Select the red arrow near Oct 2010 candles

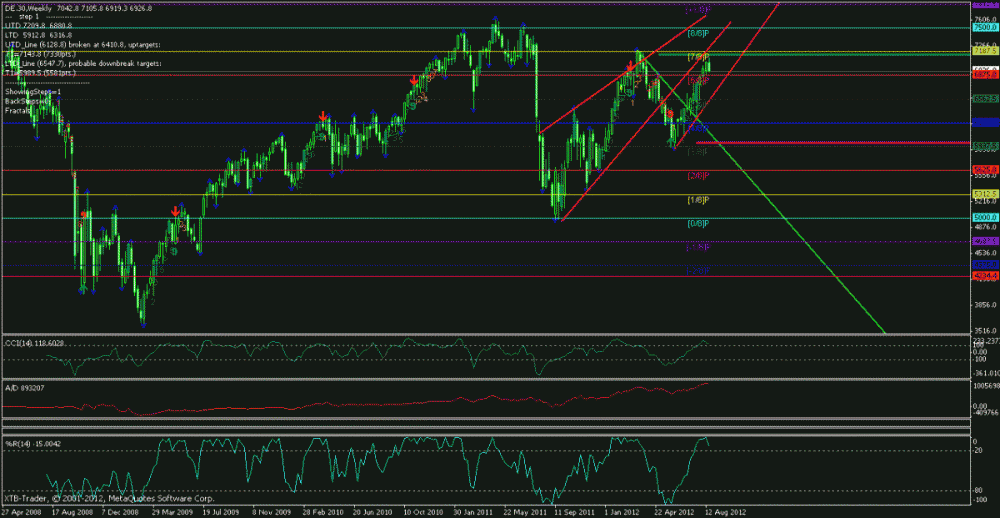[414, 80]
